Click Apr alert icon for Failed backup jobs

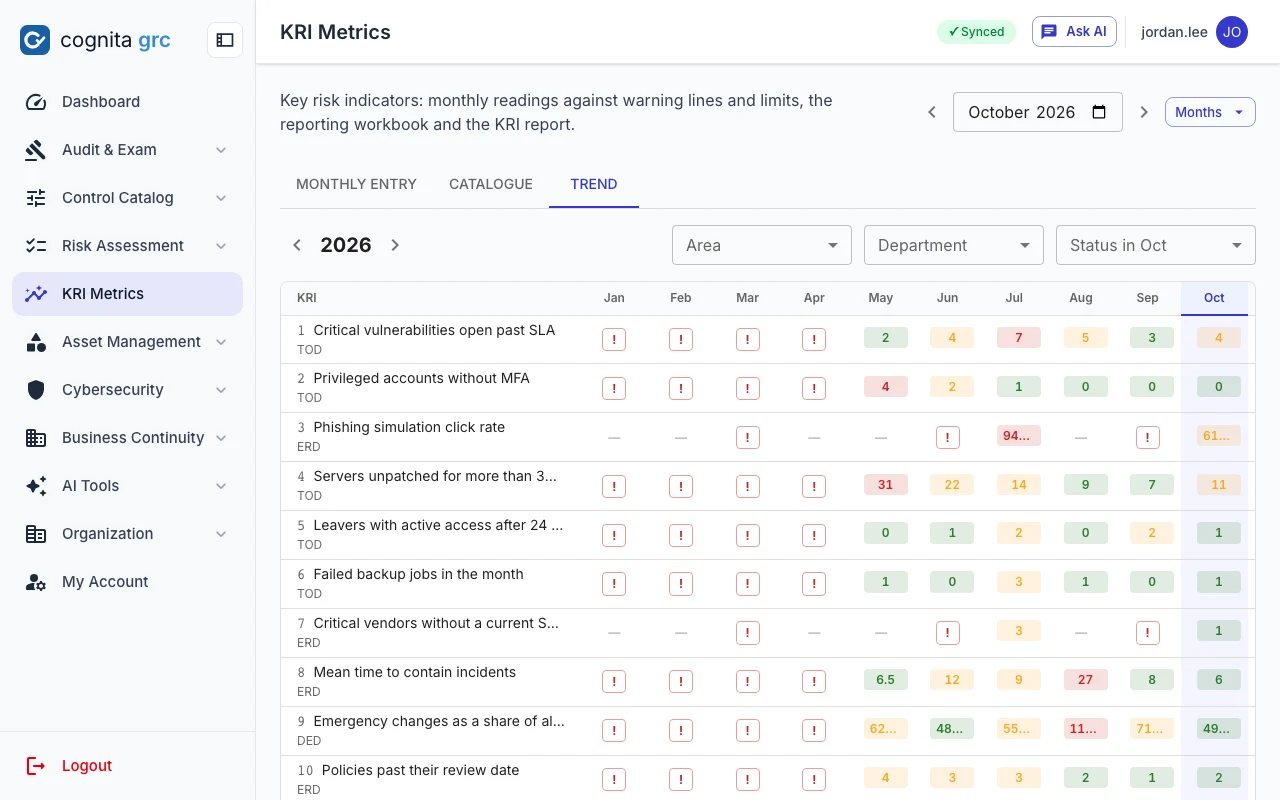814,584
